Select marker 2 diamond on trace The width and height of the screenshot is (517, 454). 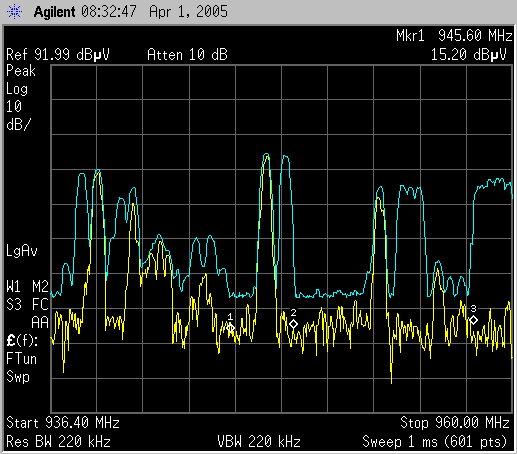click(x=293, y=324)
